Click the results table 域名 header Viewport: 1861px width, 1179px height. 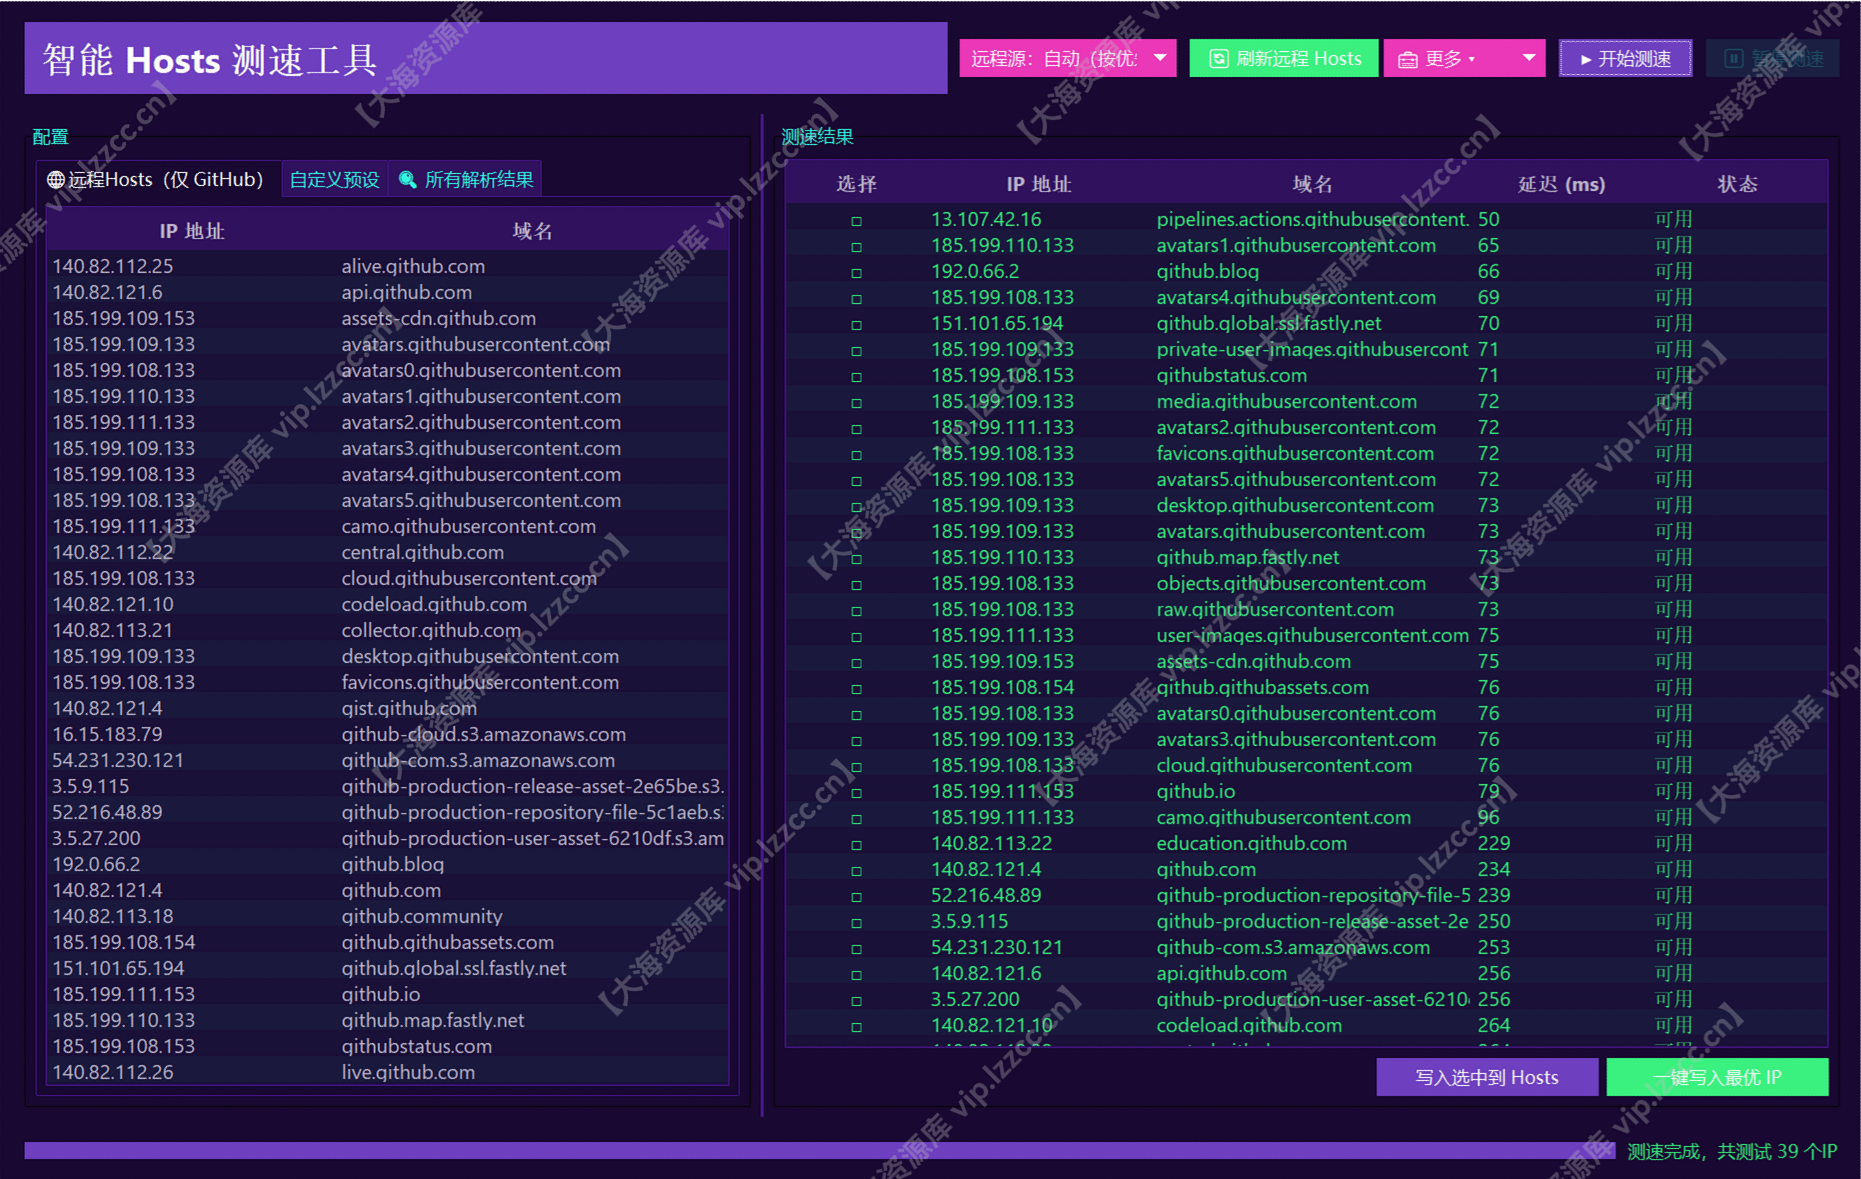[x=1312, y=184]
